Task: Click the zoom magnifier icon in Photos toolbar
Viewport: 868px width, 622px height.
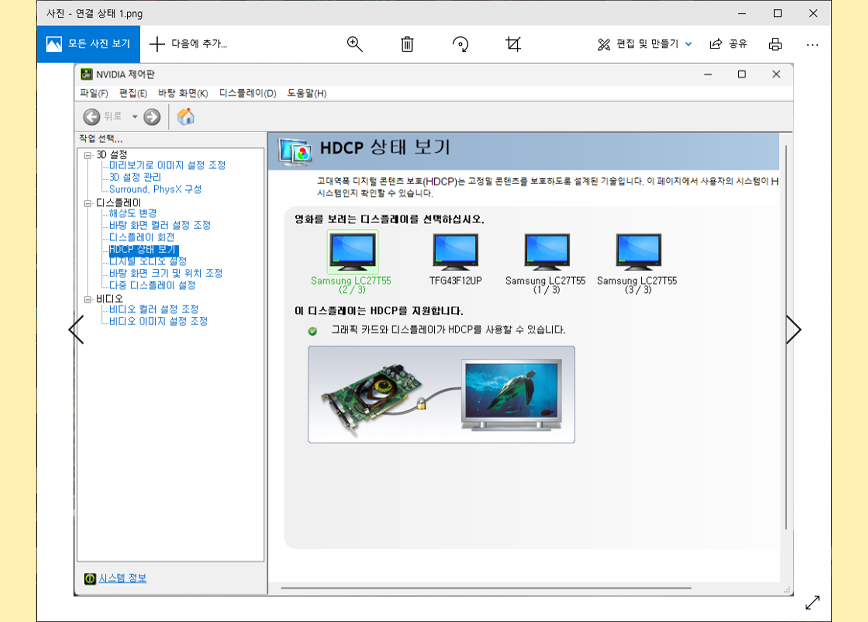Action: coord(354,44)
